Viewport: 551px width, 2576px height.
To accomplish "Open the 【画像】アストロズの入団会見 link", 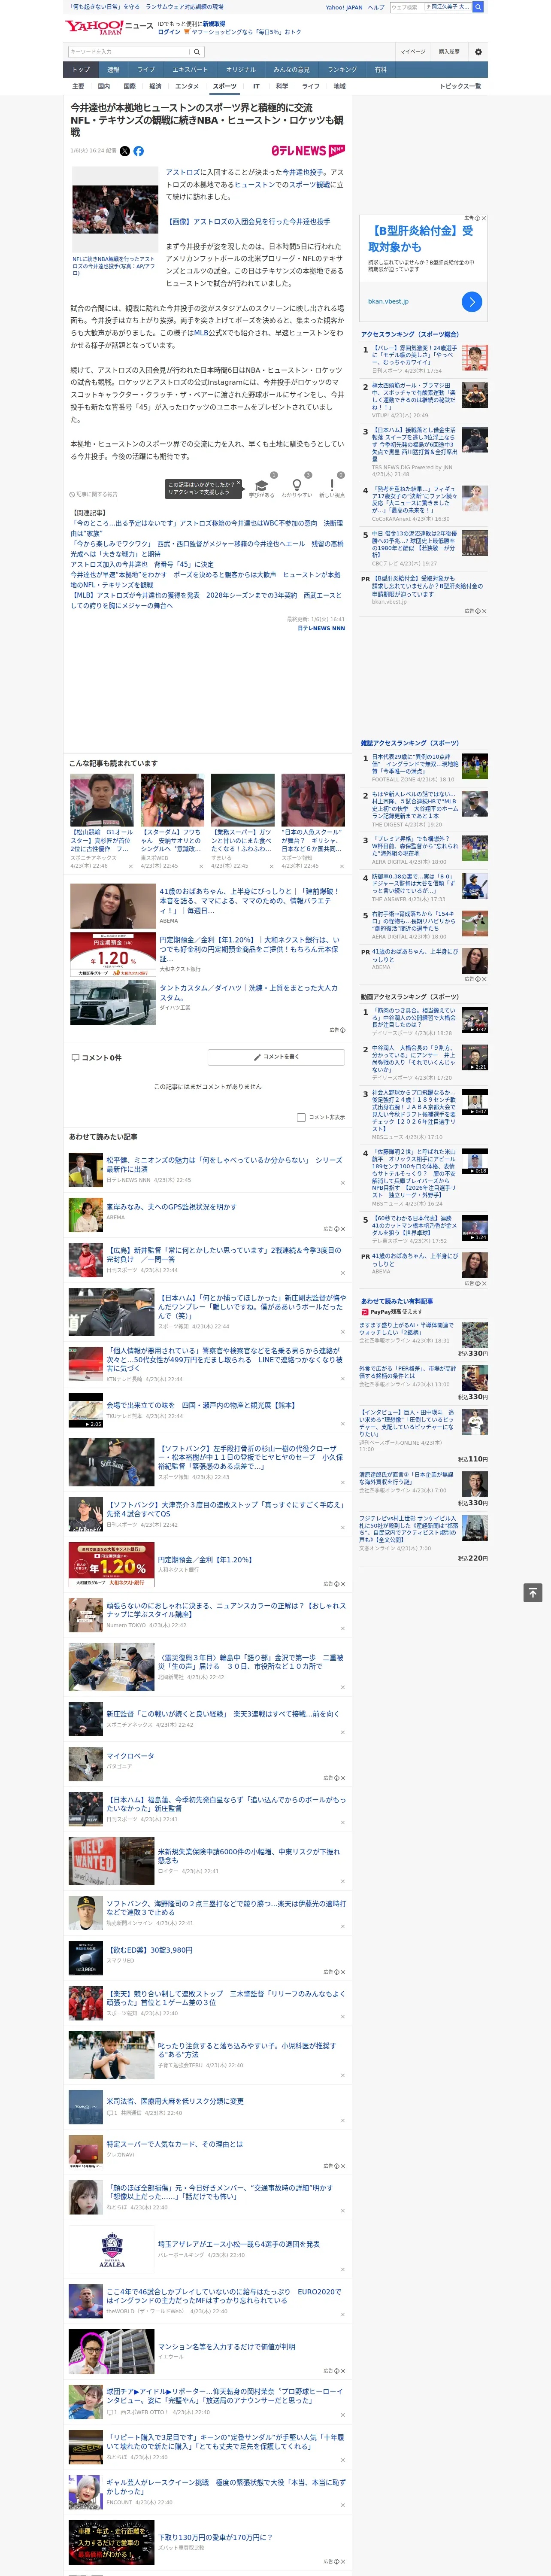I will tap(248, 222).
